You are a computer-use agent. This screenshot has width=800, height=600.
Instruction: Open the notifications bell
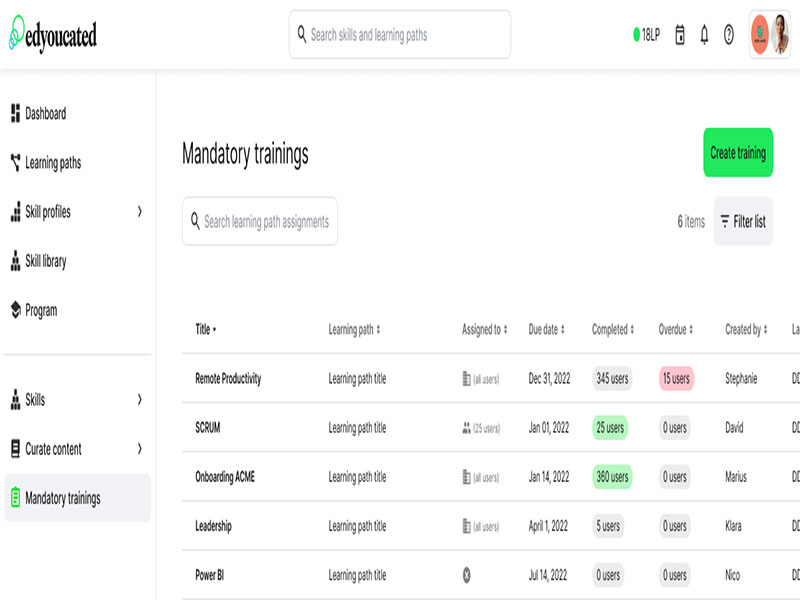tap(704, 35)
